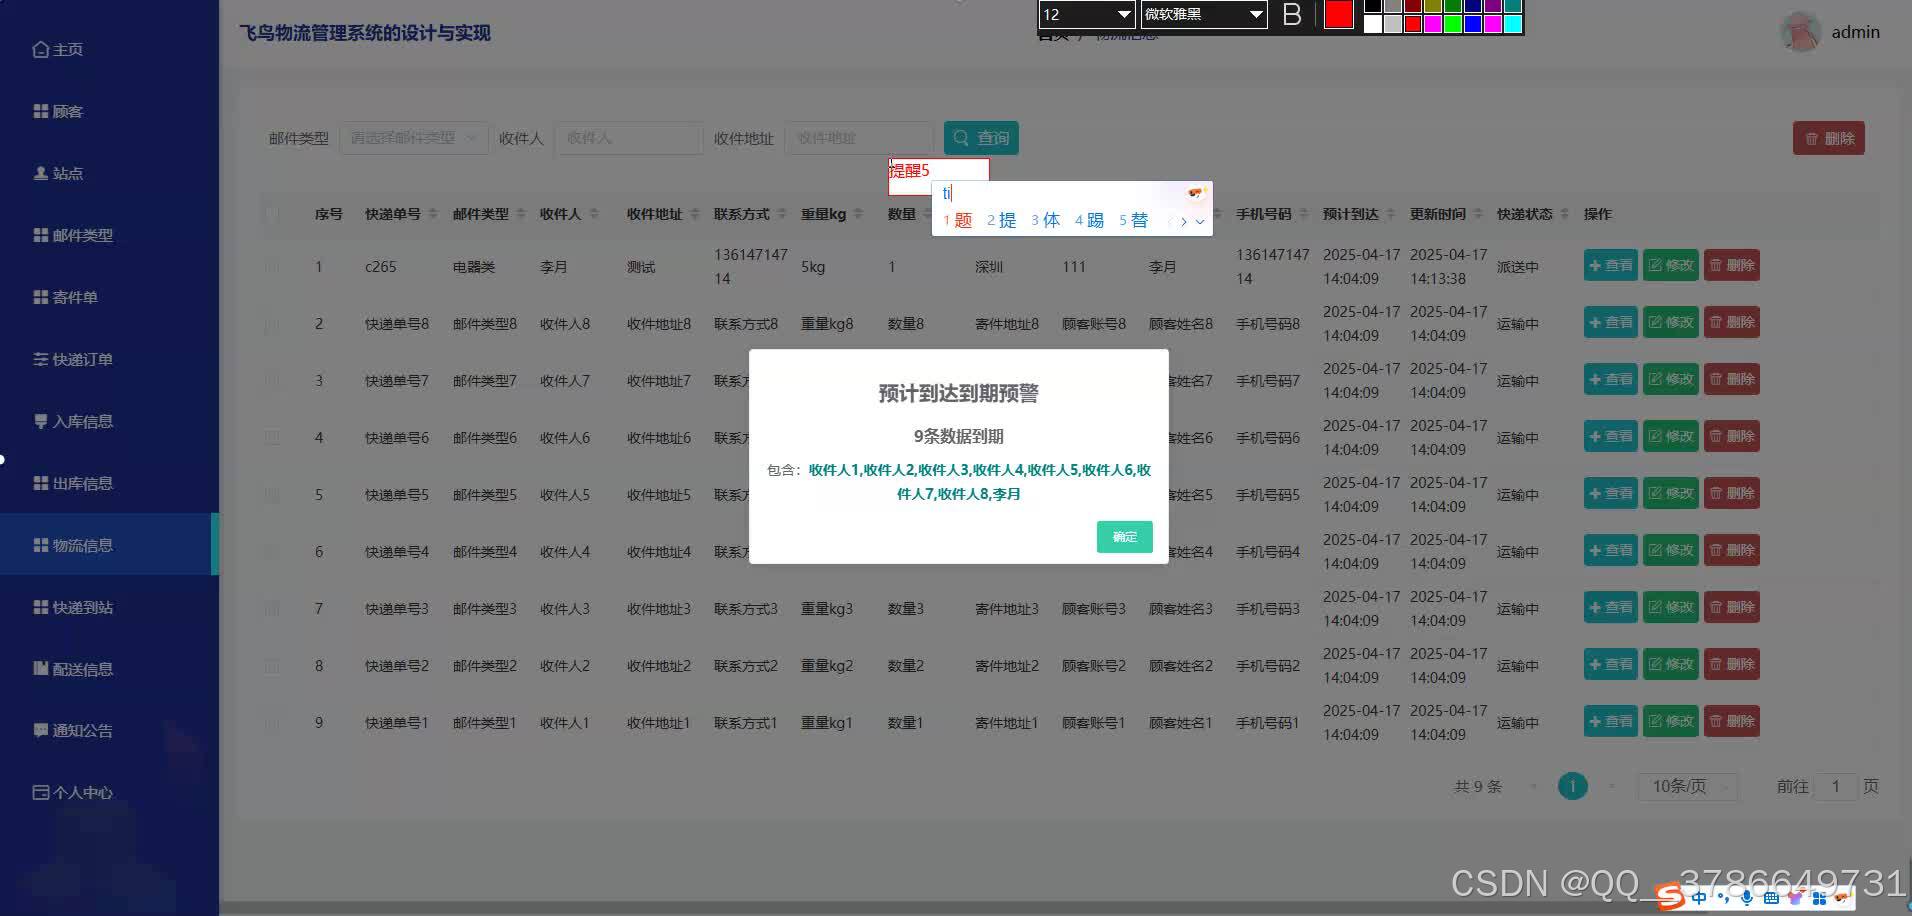
Task: Select IME candidate 2 提
Action: coord(1001,221)
